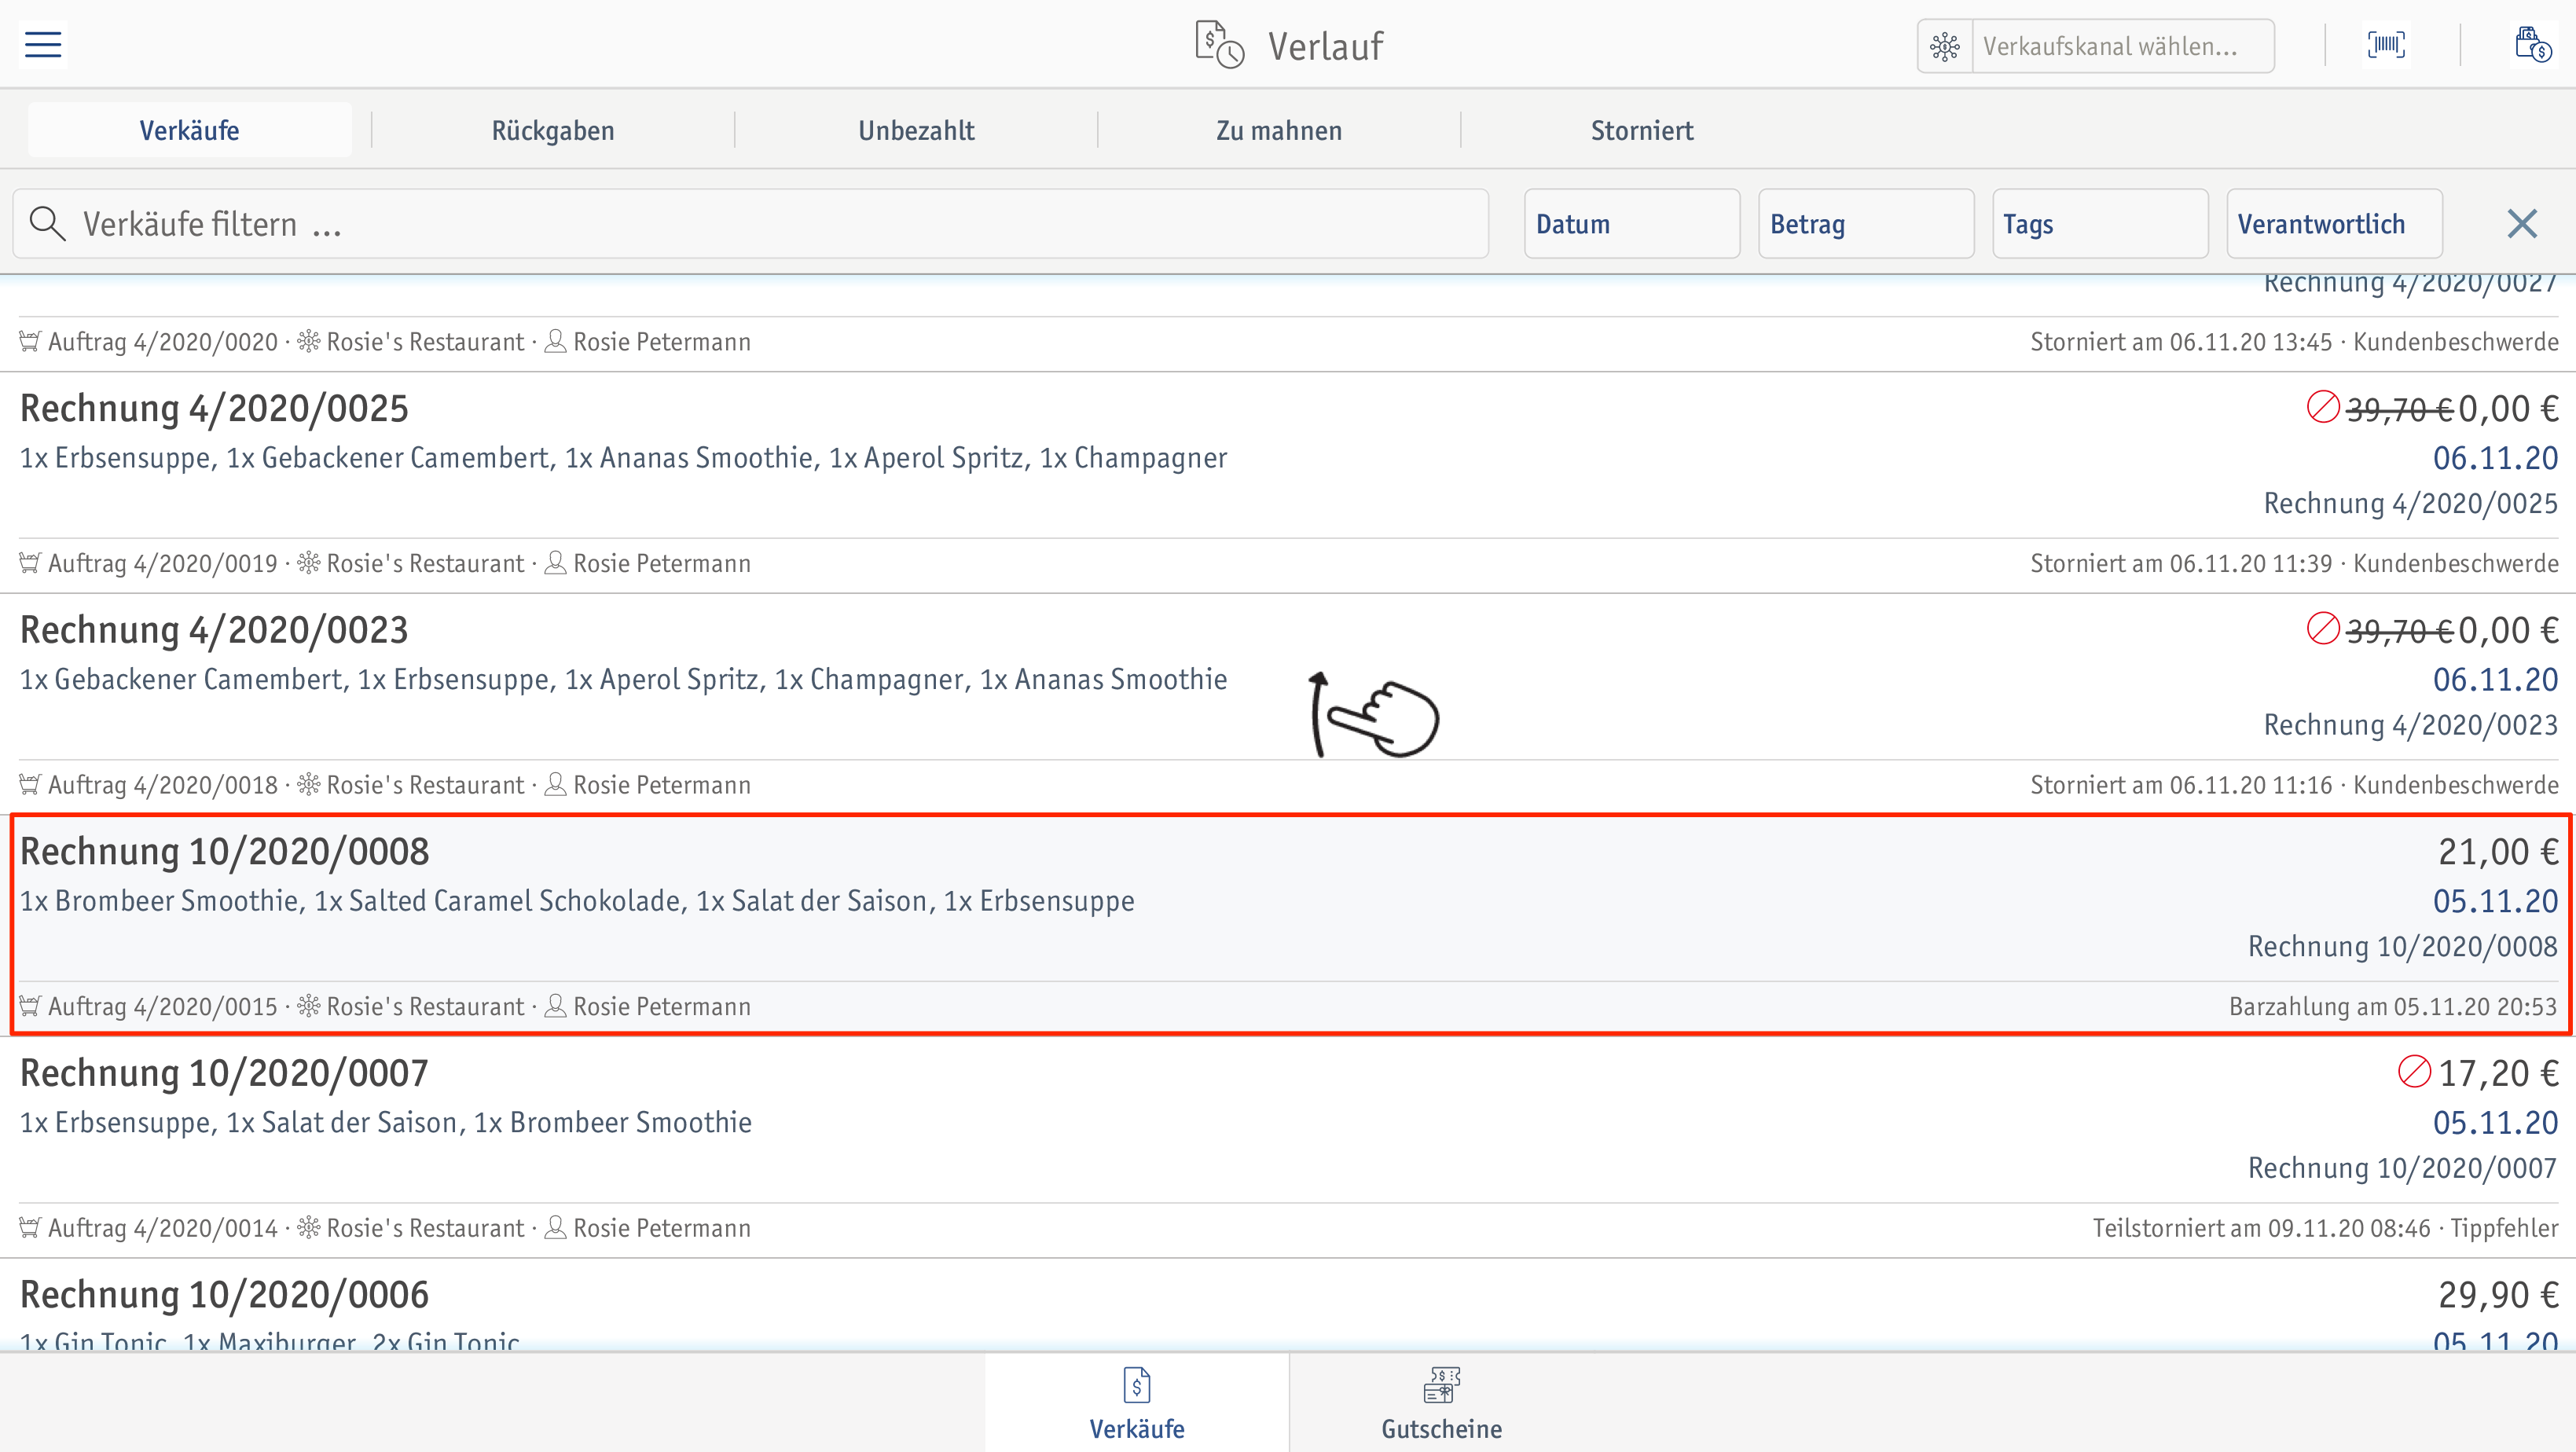The width and height of the screenshot is (2576, 1452).
Task: Click cart icon beside Auftrag 4/2020/0019
Action: (30, 563)
